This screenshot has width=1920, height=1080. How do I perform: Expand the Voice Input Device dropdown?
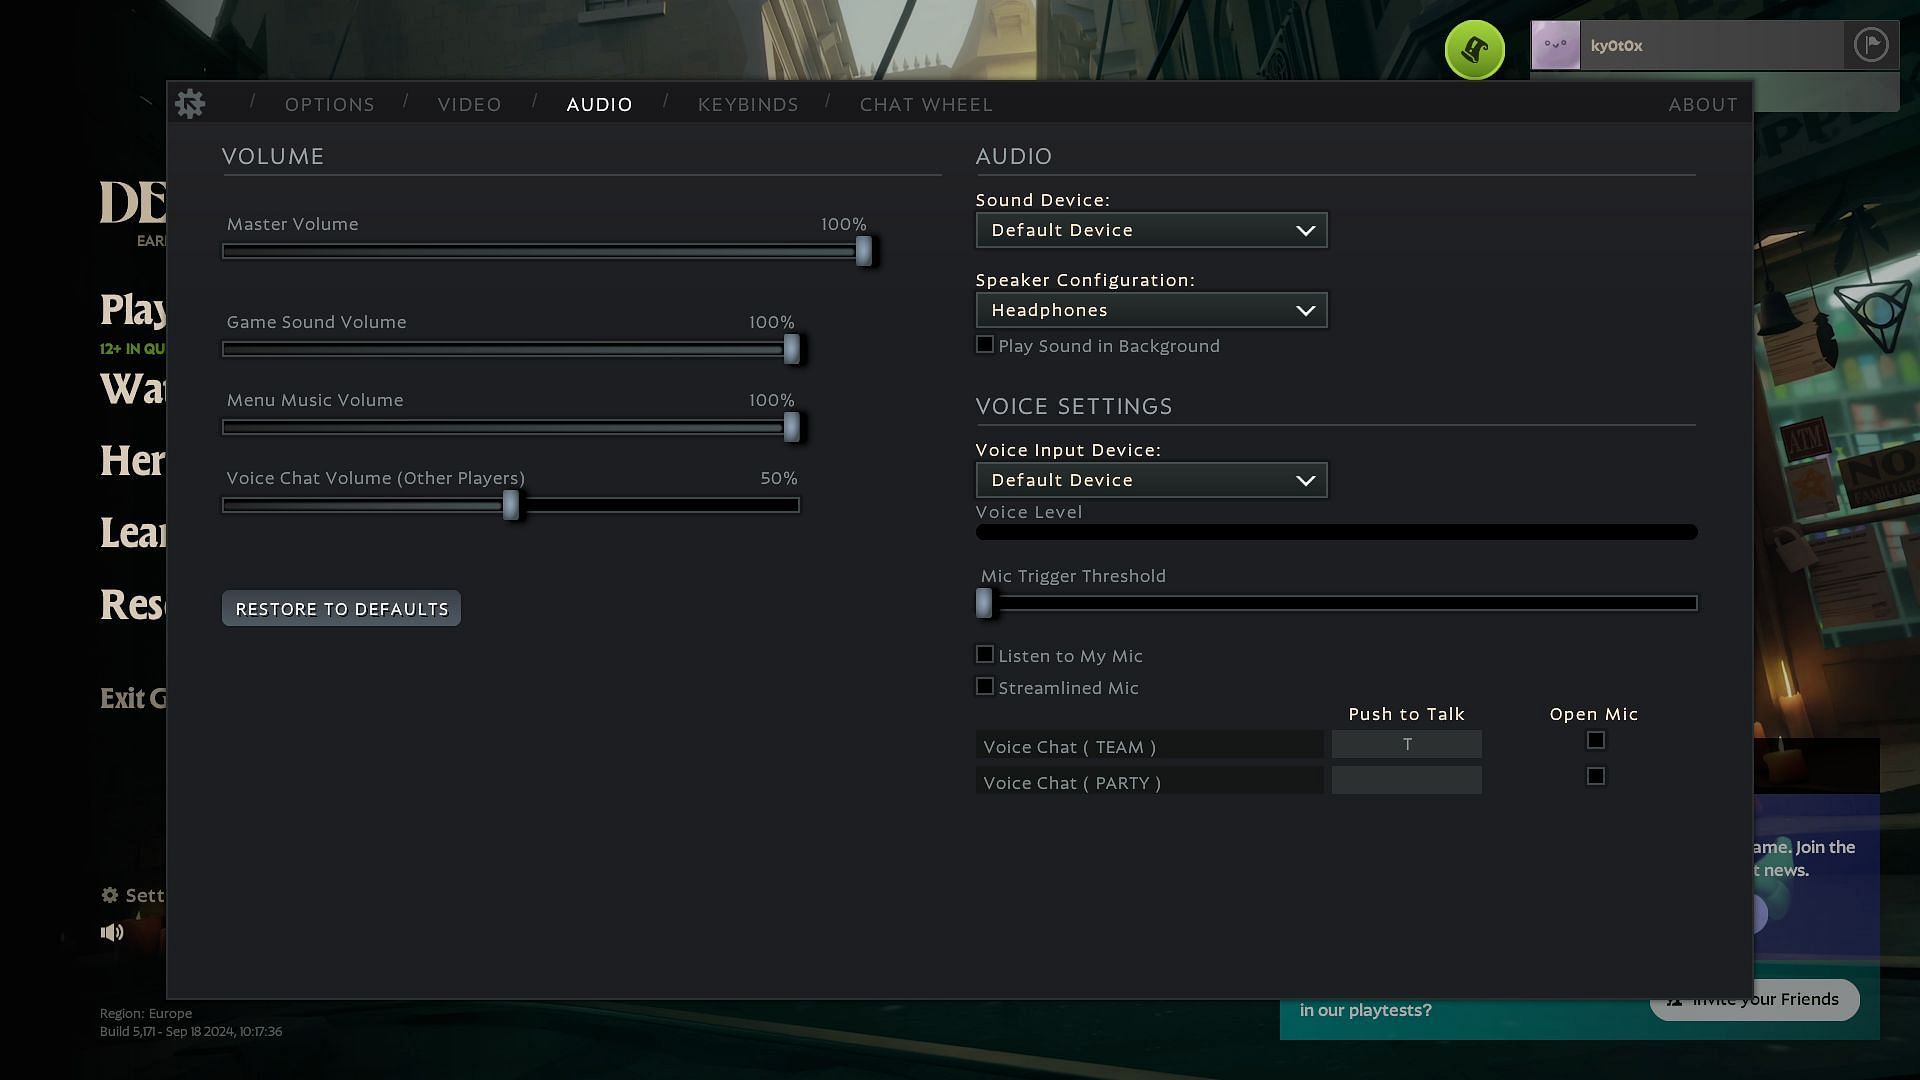(1149, 479)
